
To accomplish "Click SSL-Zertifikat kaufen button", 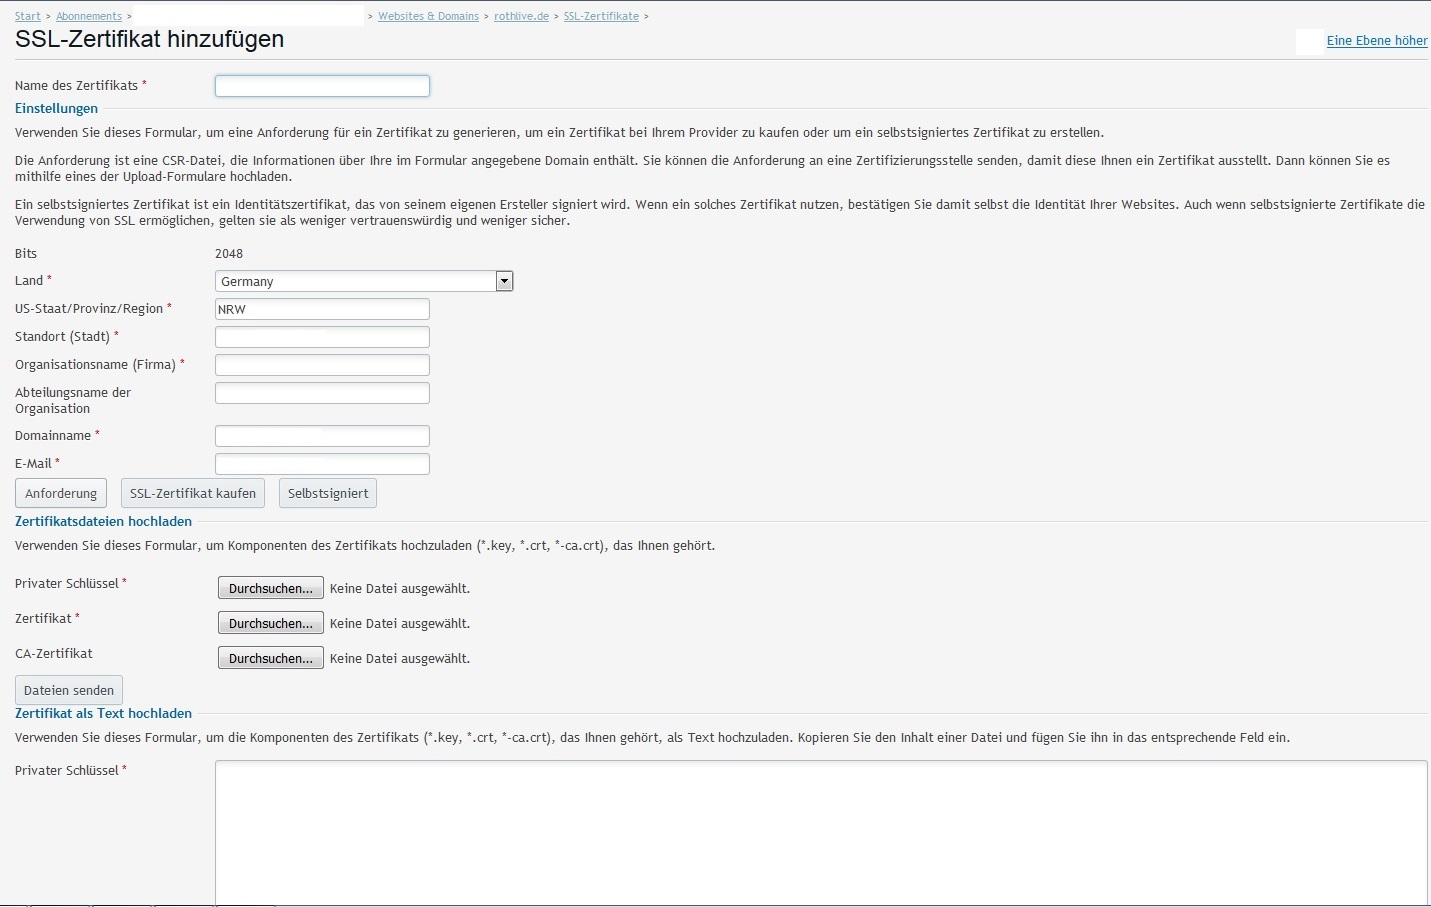I will click(x=193, y=493).
